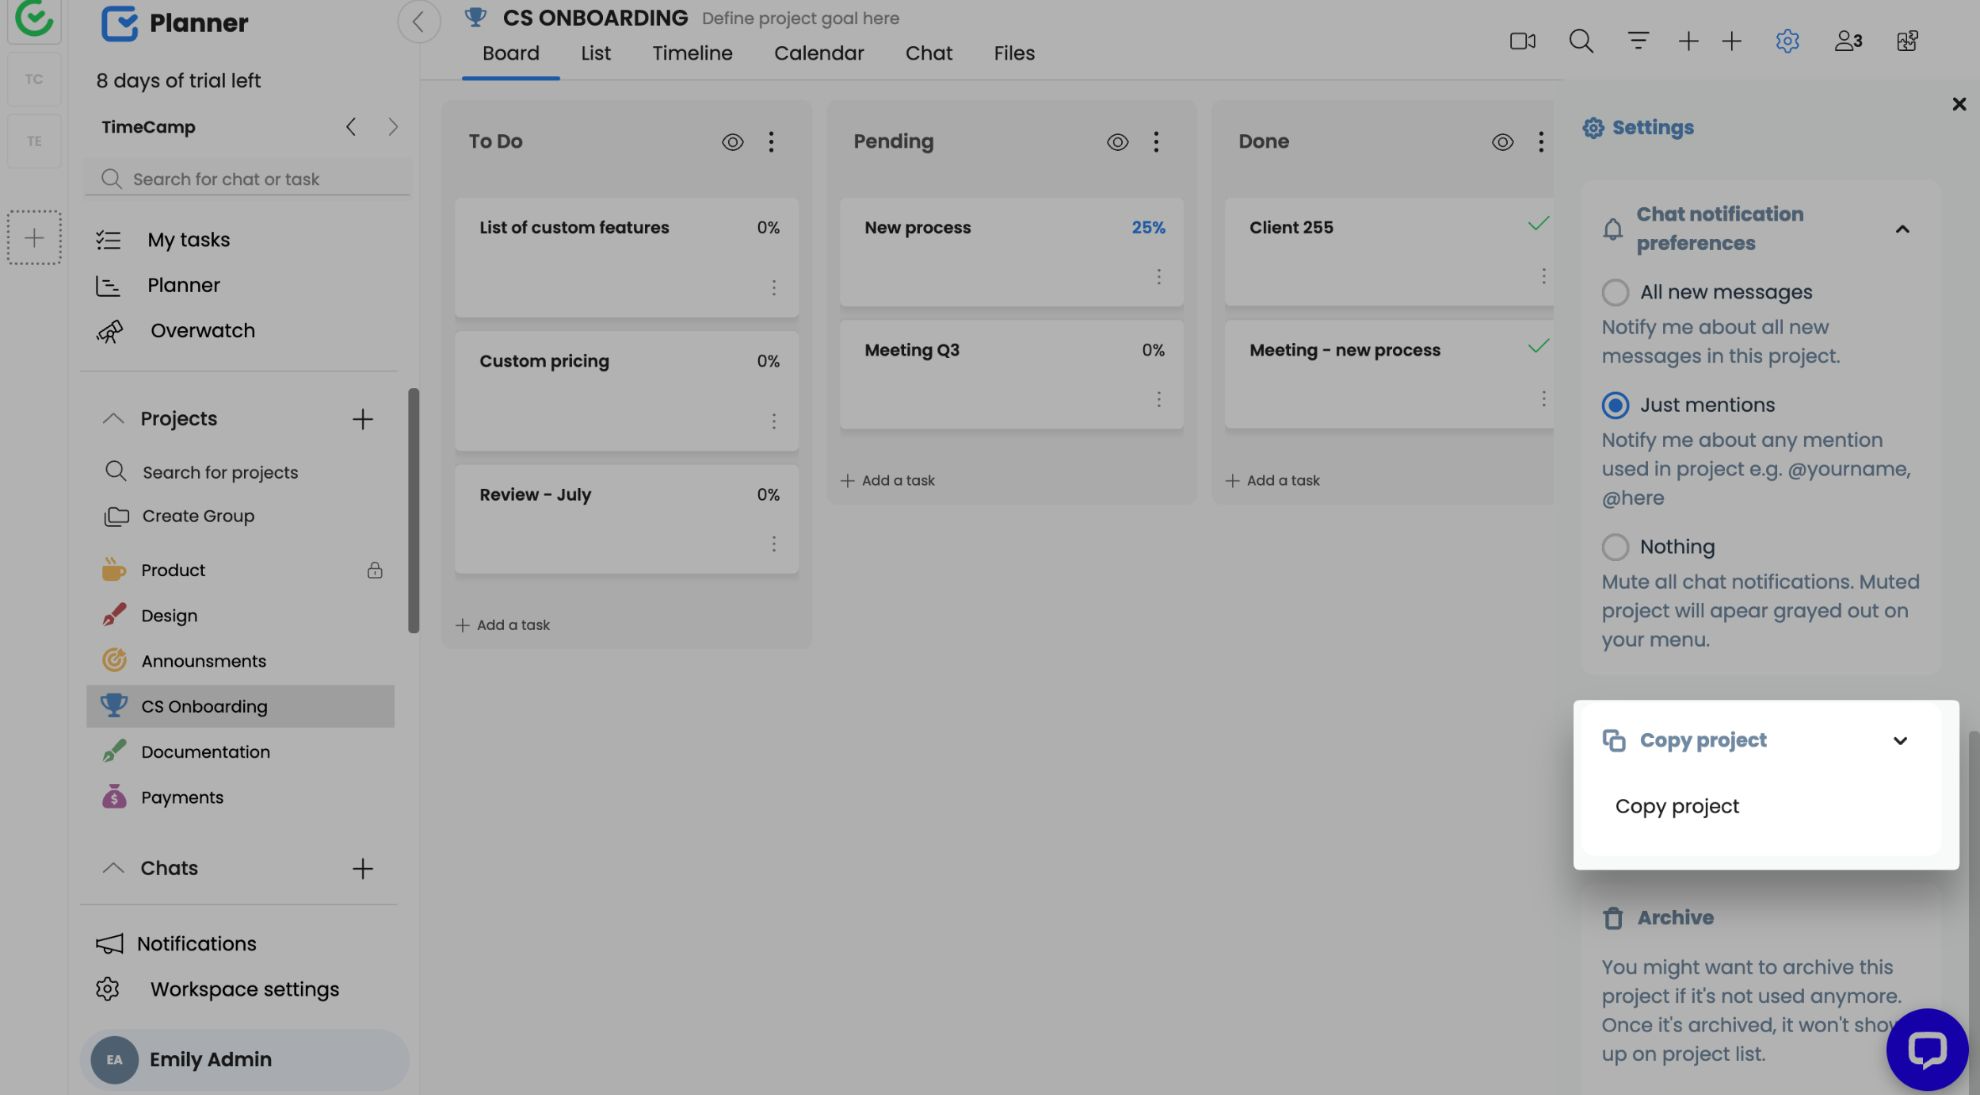Click the blue settings gear icon
The height and width of the screenshot is (1095, 1980).
[1787, 41]
